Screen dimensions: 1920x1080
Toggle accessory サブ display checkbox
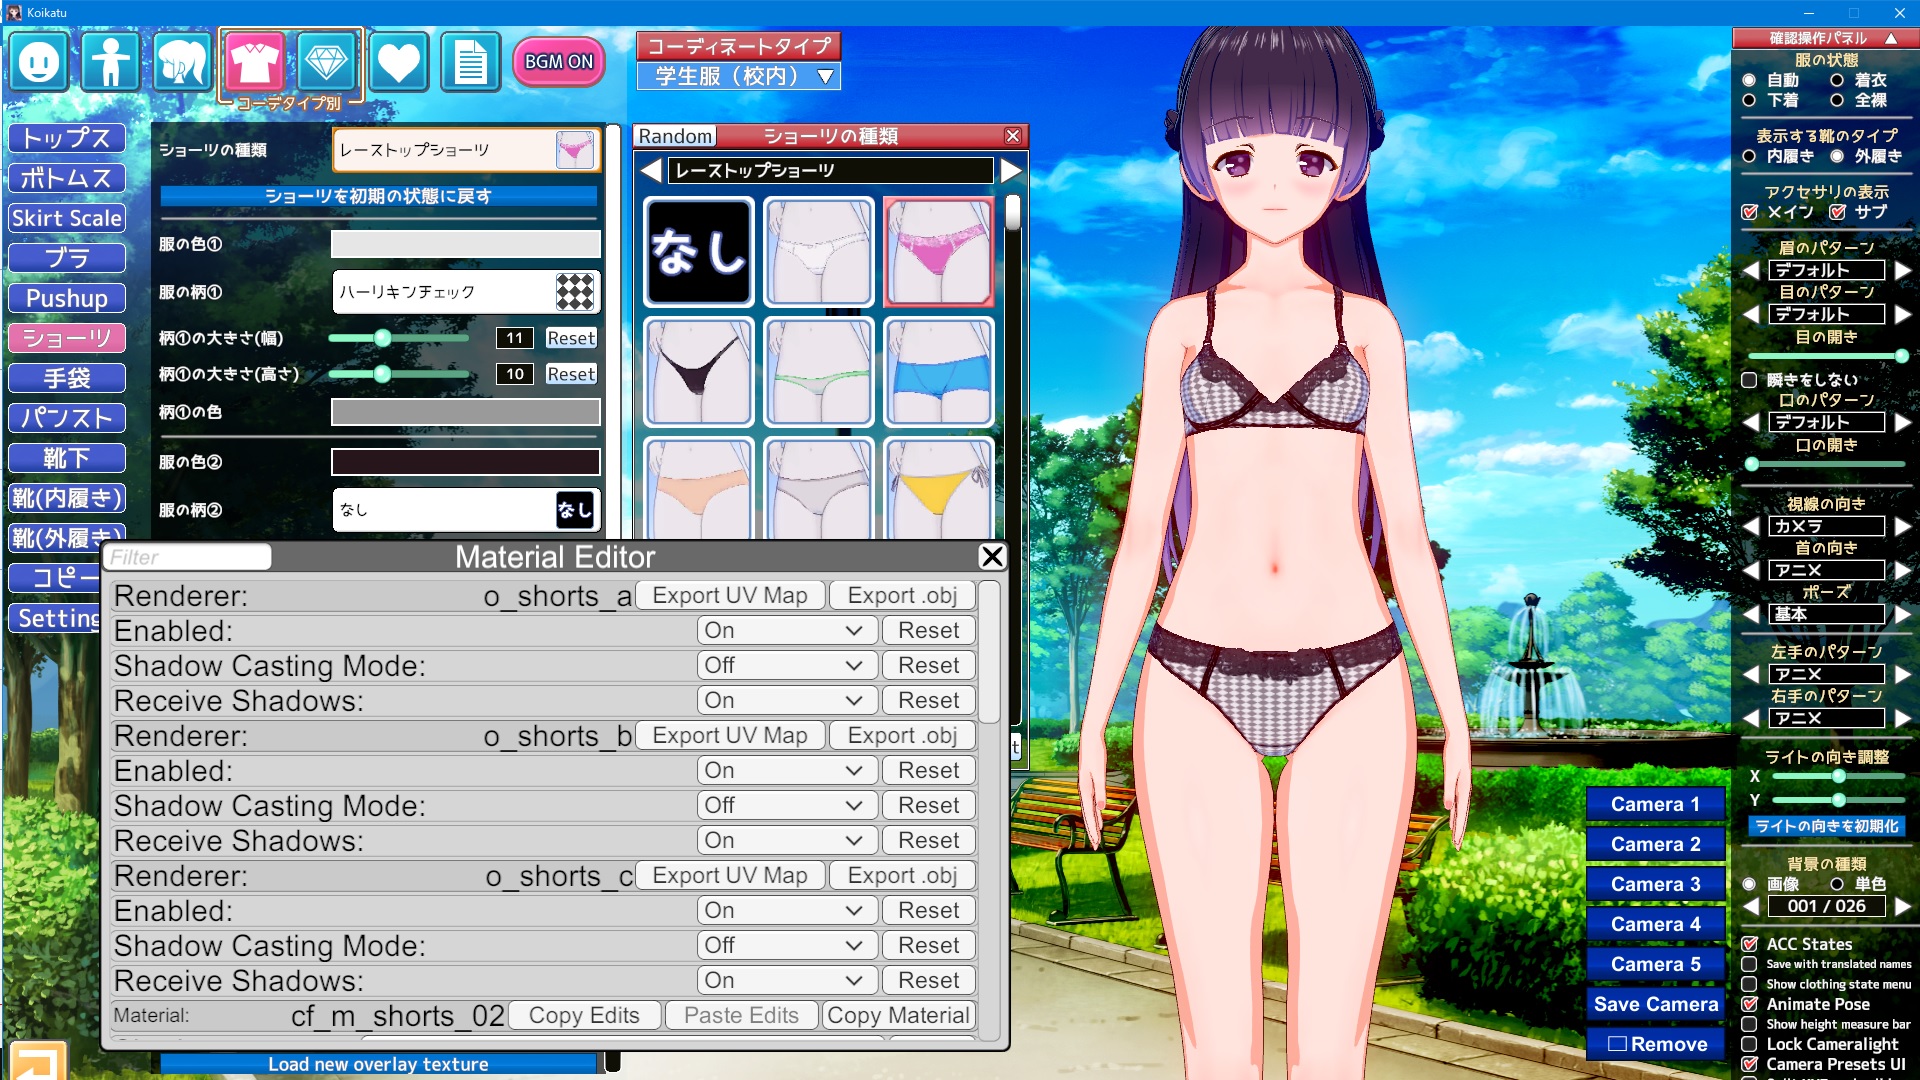1838,212
